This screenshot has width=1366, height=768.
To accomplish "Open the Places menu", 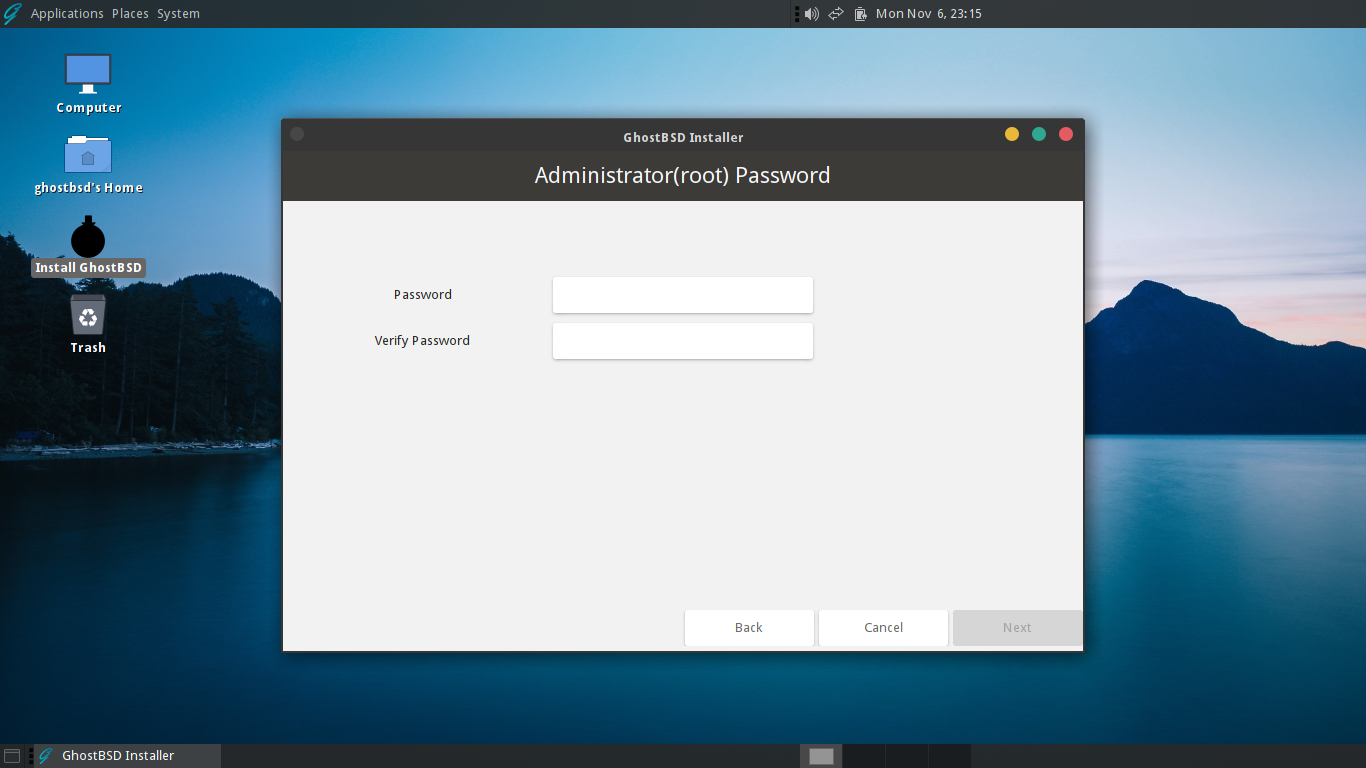I will (x=130, y=14).
